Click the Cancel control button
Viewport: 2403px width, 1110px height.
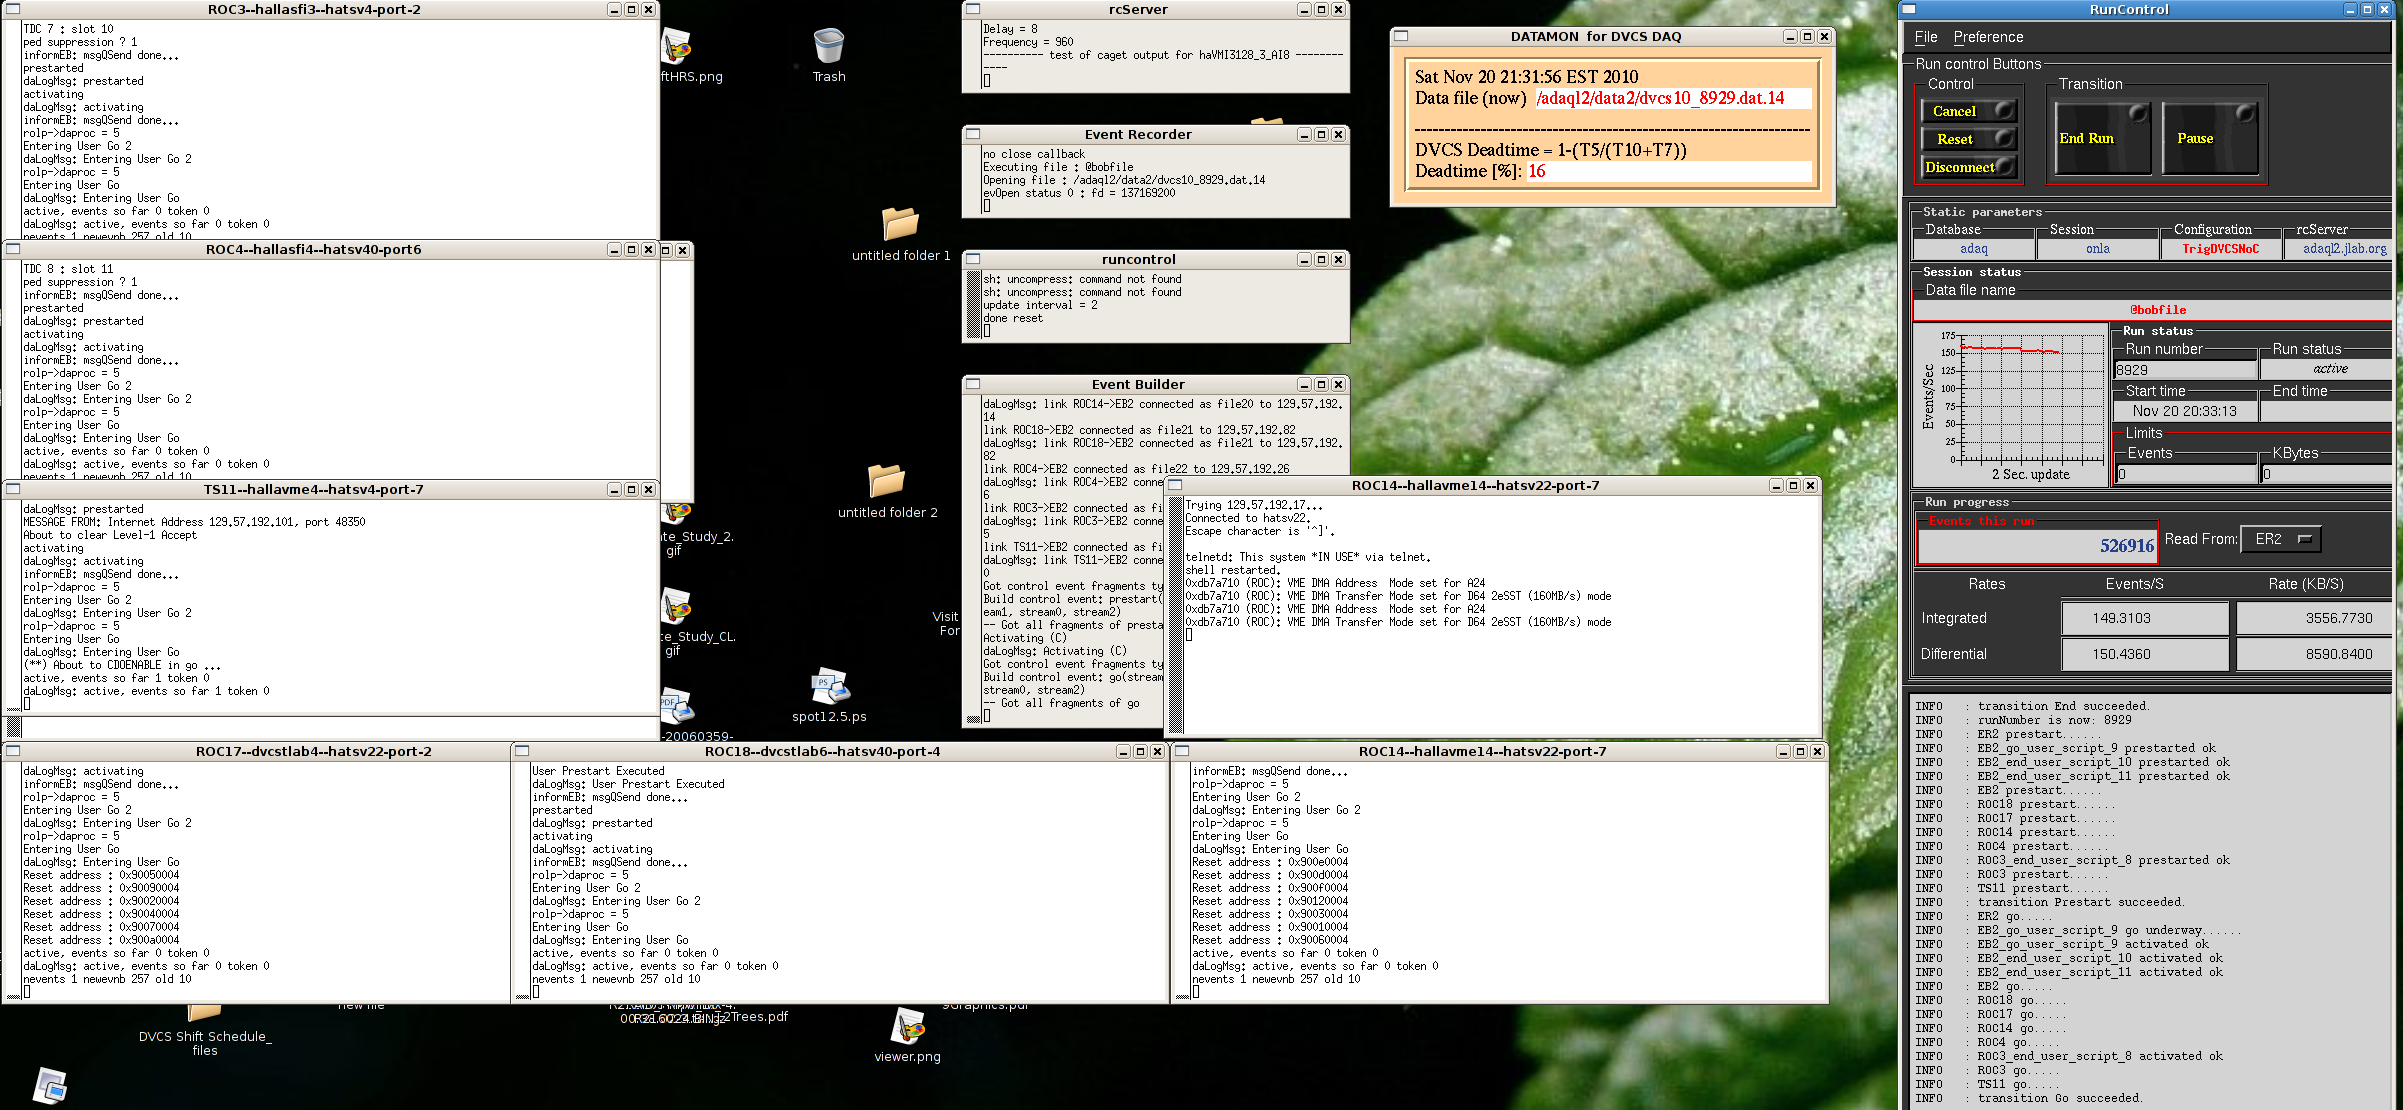pyautogui.click(x=1969, y=111)
